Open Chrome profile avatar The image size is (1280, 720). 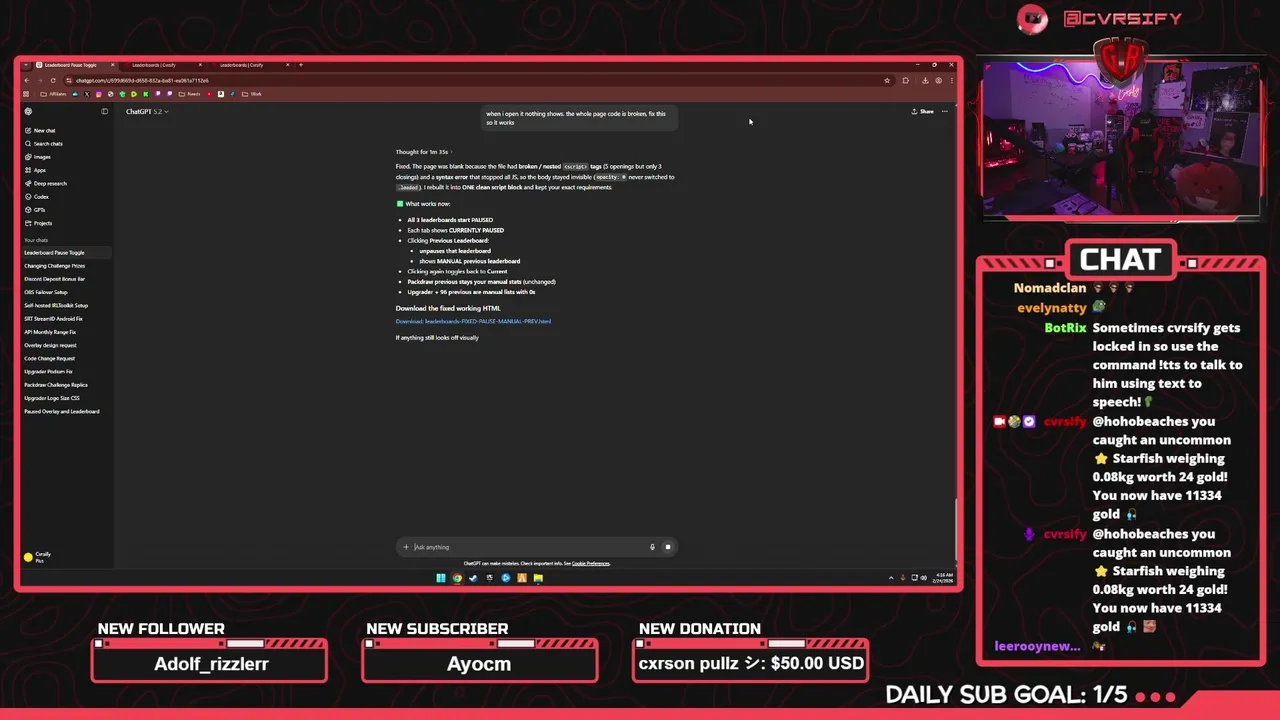938,80
